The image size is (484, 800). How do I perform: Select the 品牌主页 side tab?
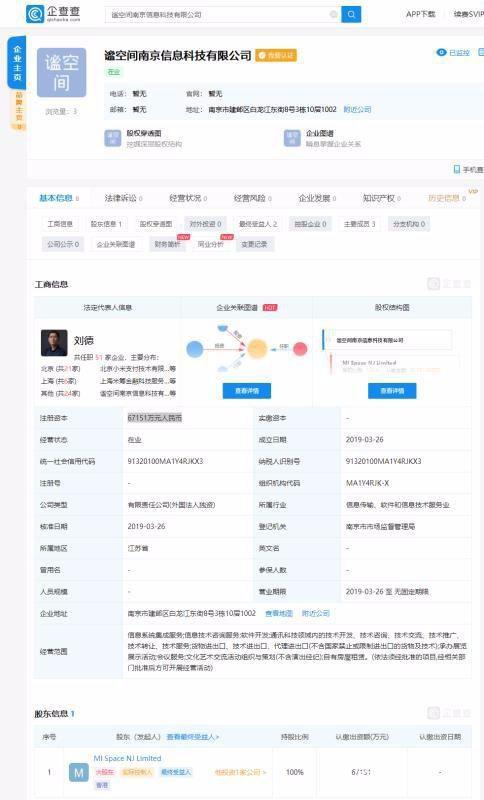[19, 110]
